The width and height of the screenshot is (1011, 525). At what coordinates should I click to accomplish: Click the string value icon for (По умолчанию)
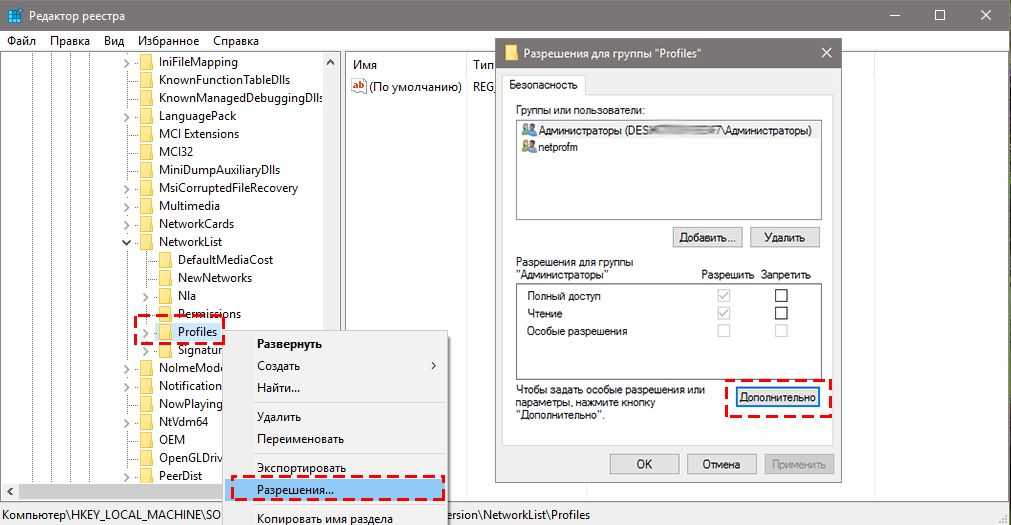[x=358, y=86]
